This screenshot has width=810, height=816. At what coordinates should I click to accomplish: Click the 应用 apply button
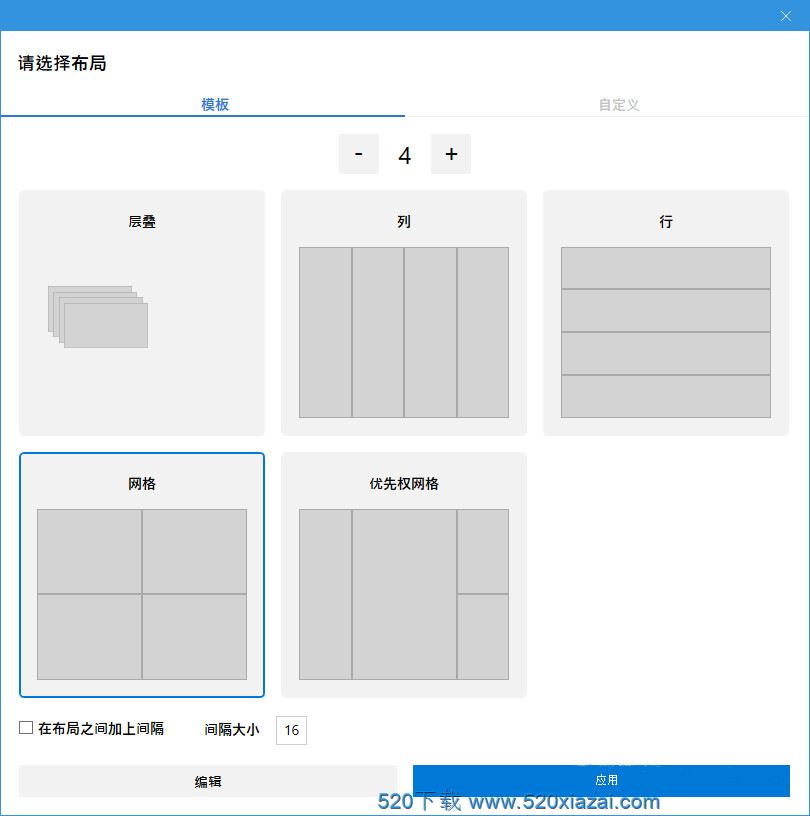click(601, 780)
